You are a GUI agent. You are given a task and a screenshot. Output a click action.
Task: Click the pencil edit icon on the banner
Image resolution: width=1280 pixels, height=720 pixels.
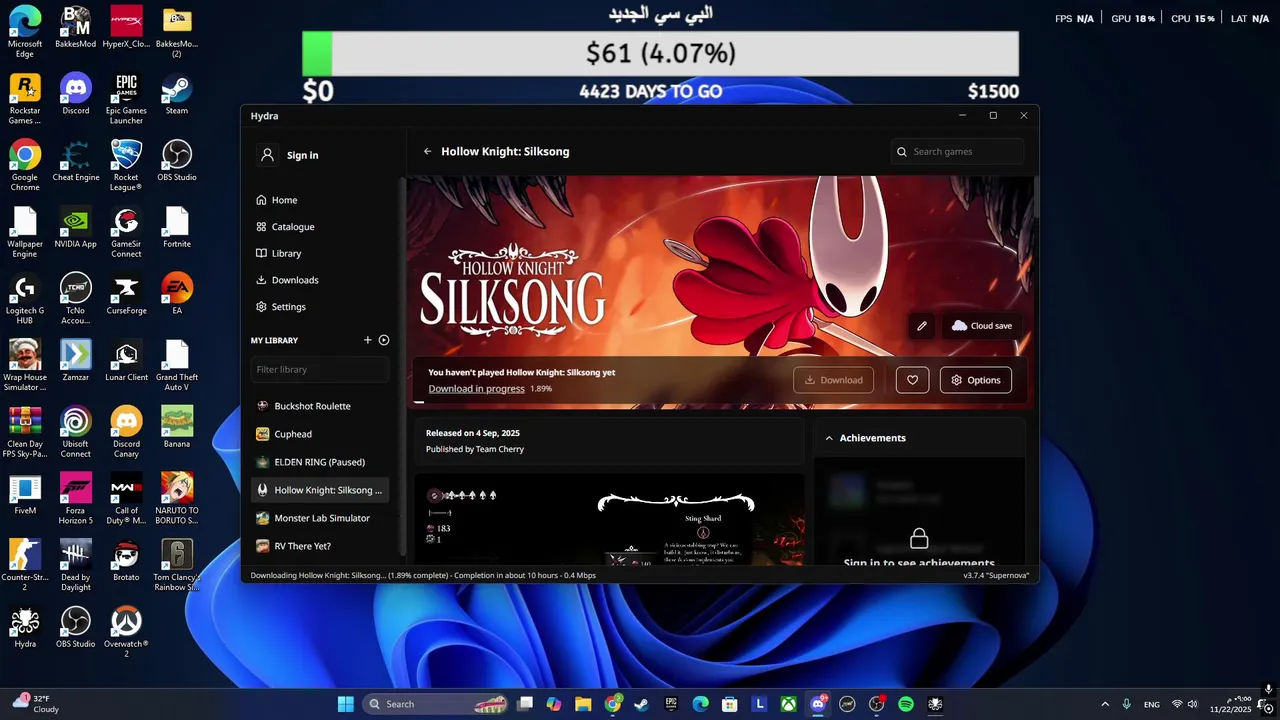(922, 326)
